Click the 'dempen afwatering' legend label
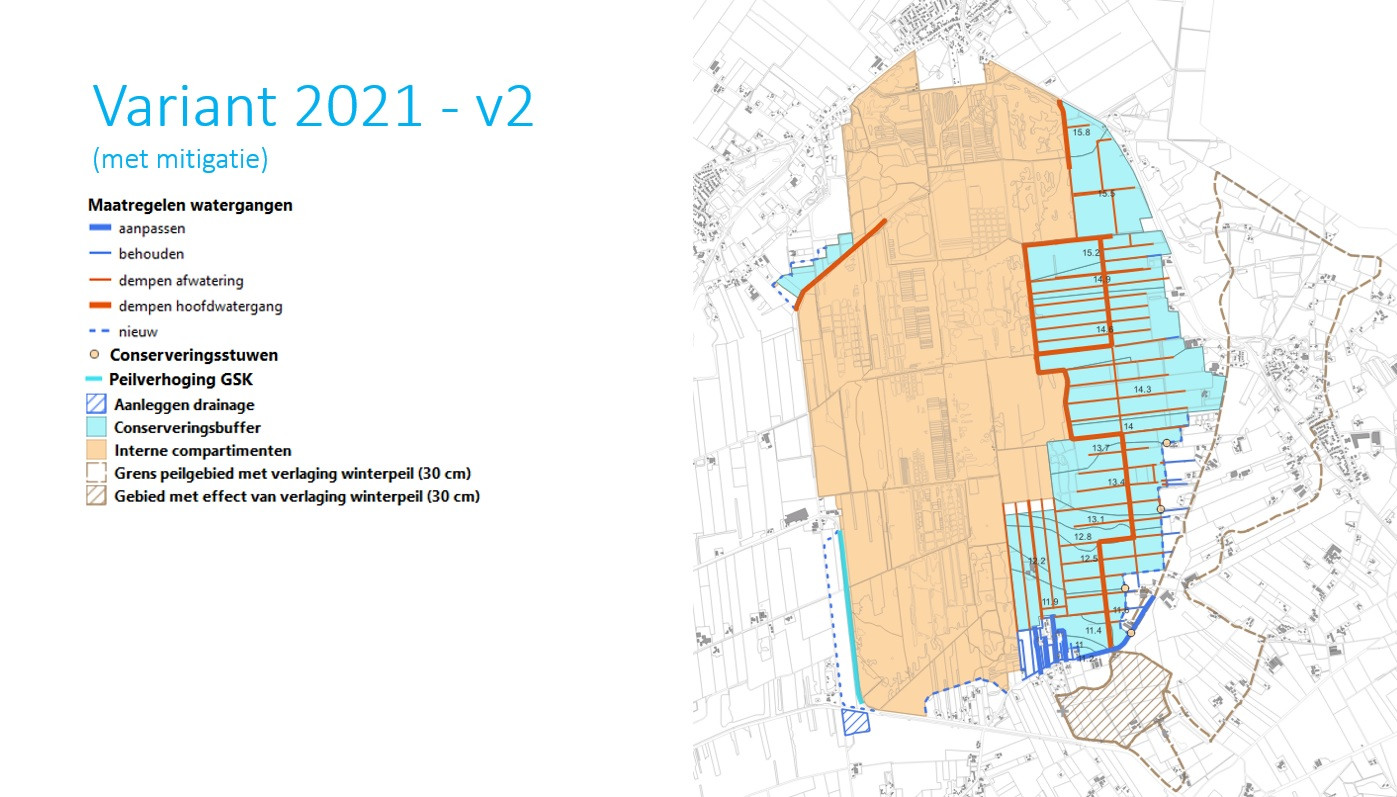Image resolution: width=1397 pixels, height=797 pixels. [180, 281]
